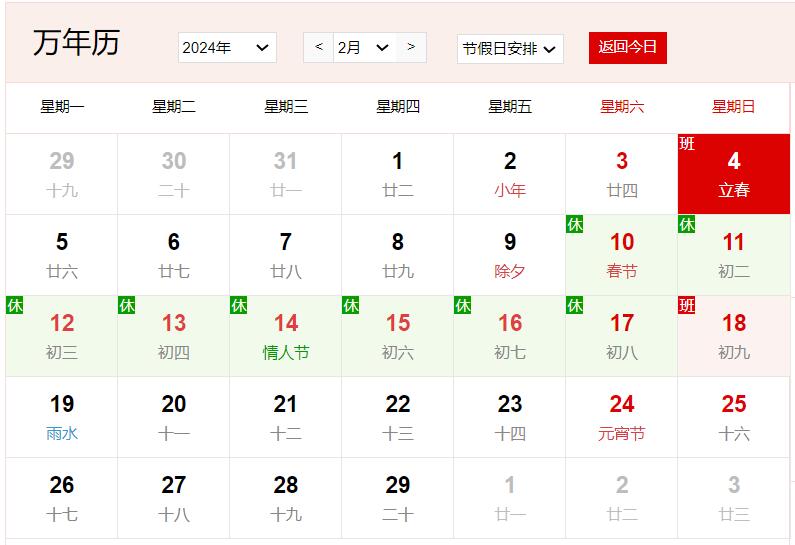Select February 10 春节 date cell

(x=621, y=255)
